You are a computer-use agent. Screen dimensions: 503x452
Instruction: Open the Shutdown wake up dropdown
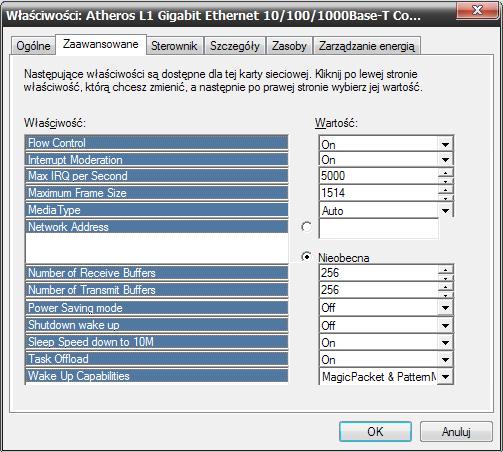click(445, 325)
